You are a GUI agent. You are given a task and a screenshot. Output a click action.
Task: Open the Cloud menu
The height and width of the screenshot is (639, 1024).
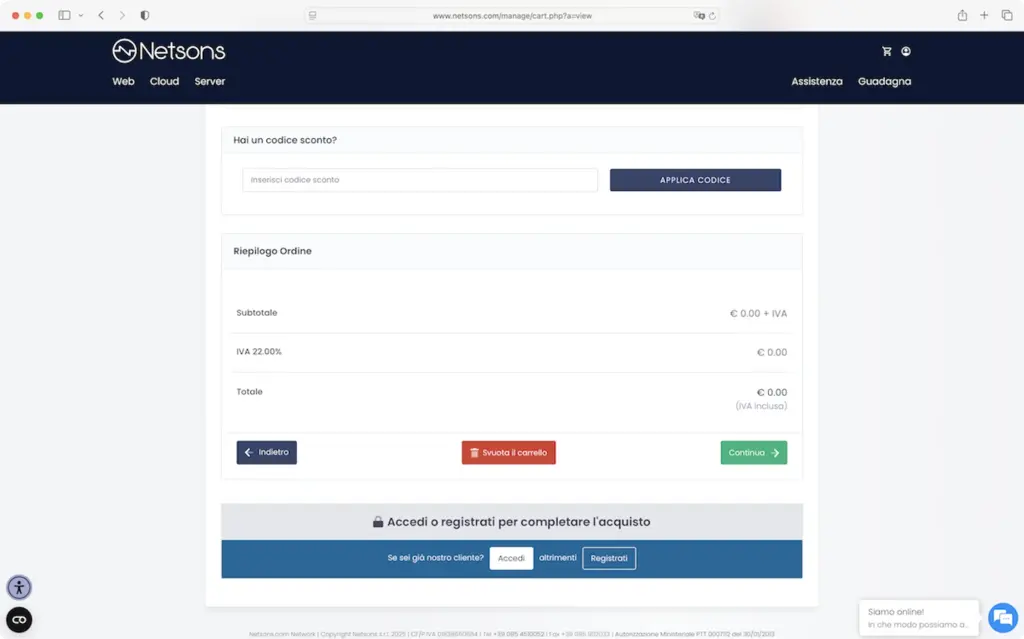click(164, 81)
